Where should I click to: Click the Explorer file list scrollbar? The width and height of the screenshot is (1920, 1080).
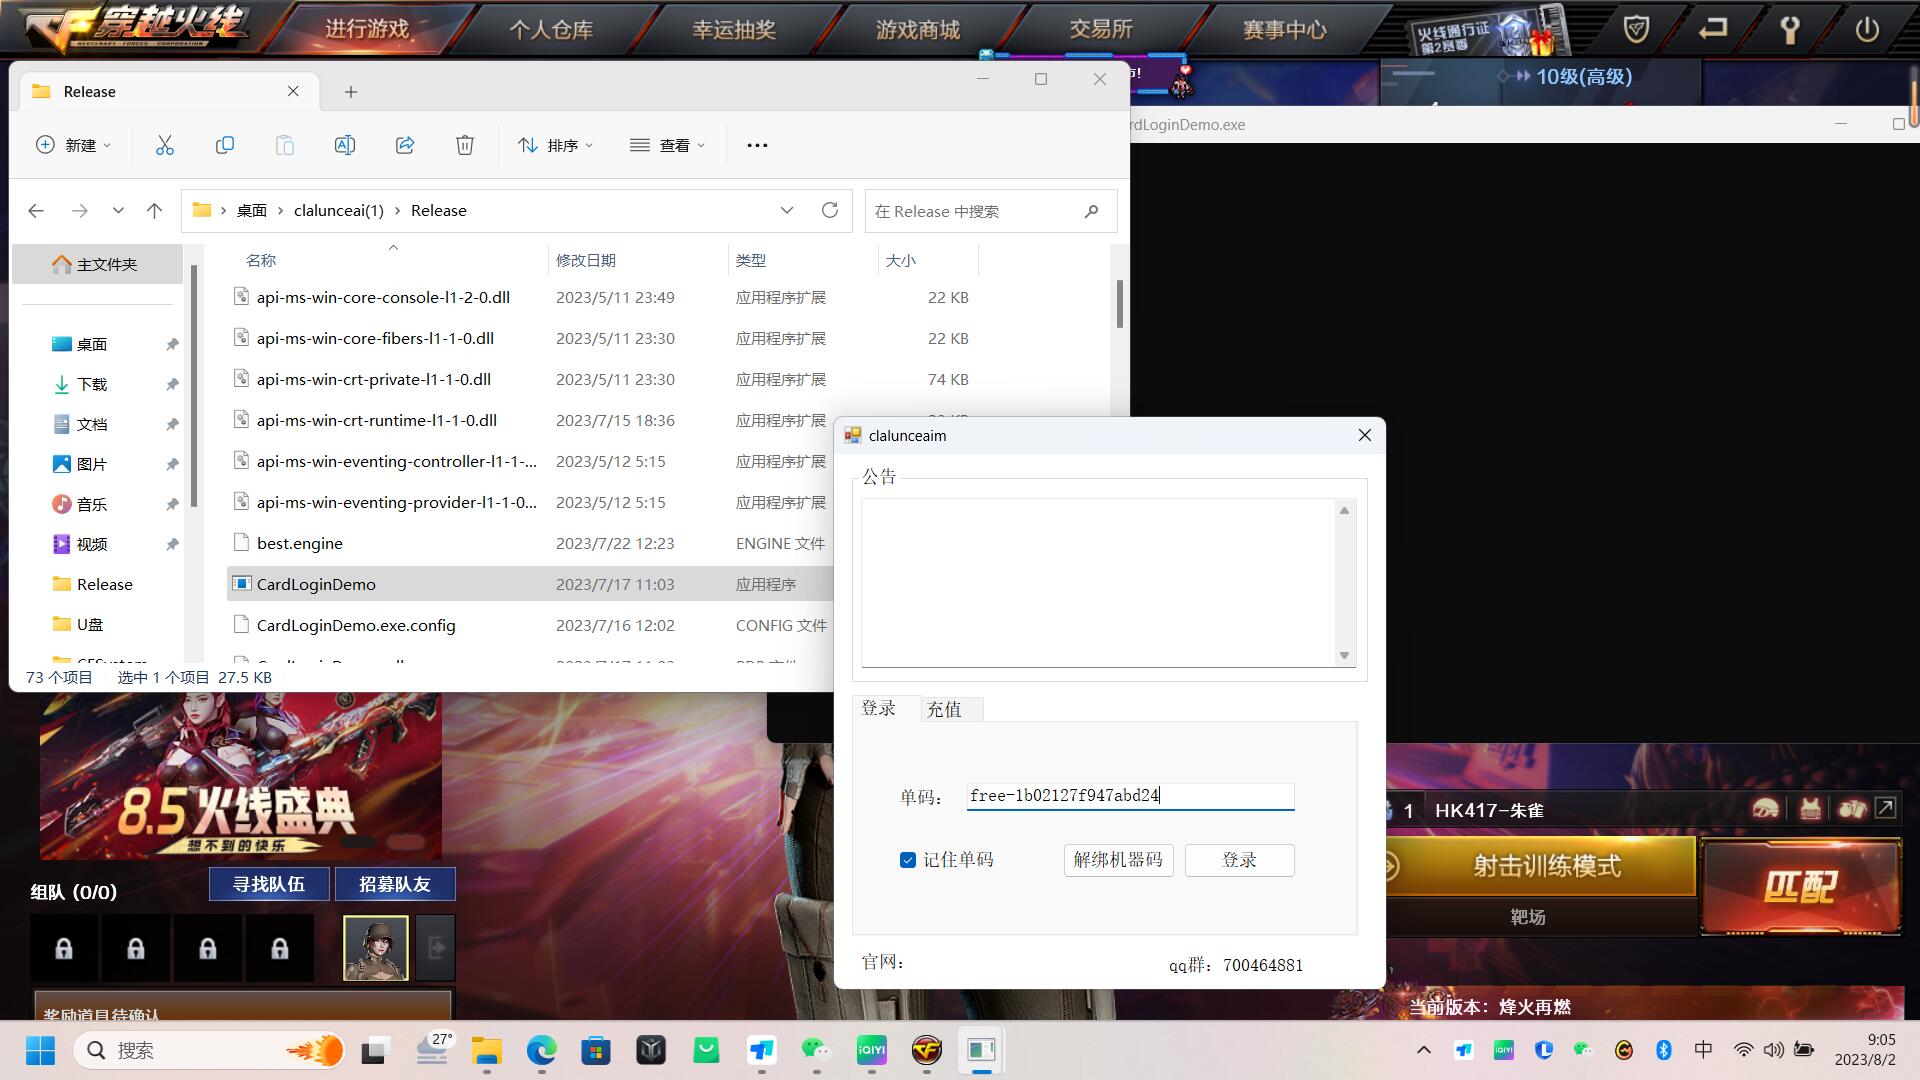(x=1119, y=303)
